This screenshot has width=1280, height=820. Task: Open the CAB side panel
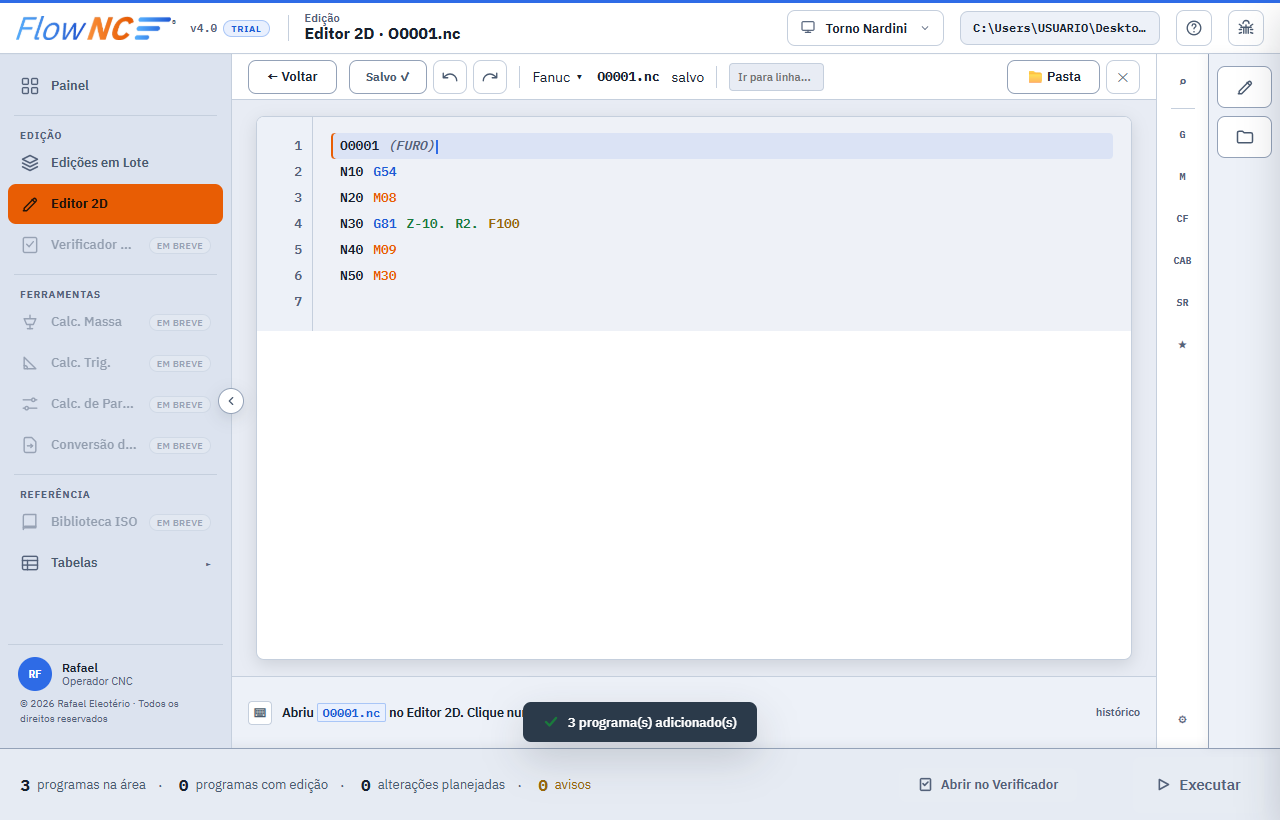point(1183,260)
